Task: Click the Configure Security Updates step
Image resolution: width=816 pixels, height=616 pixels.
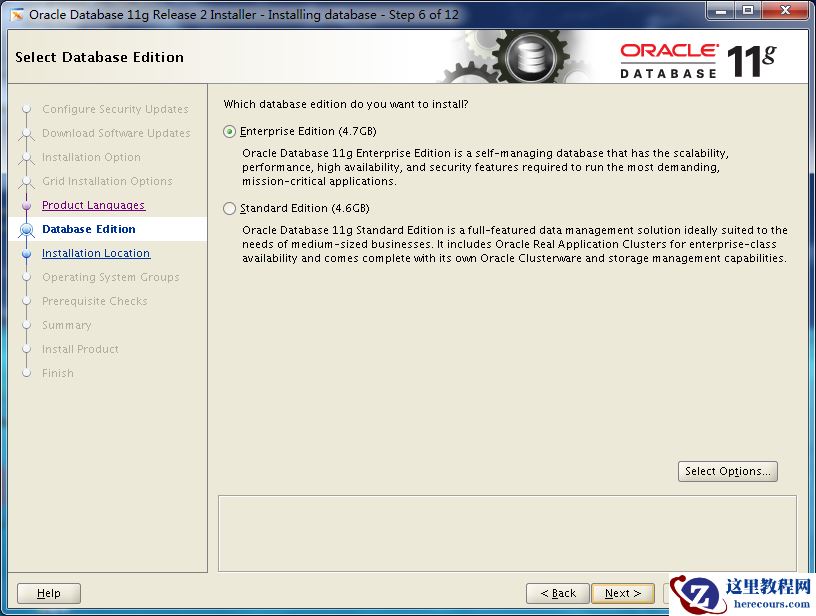Action: pyautogui.click(x=115, y=109)
